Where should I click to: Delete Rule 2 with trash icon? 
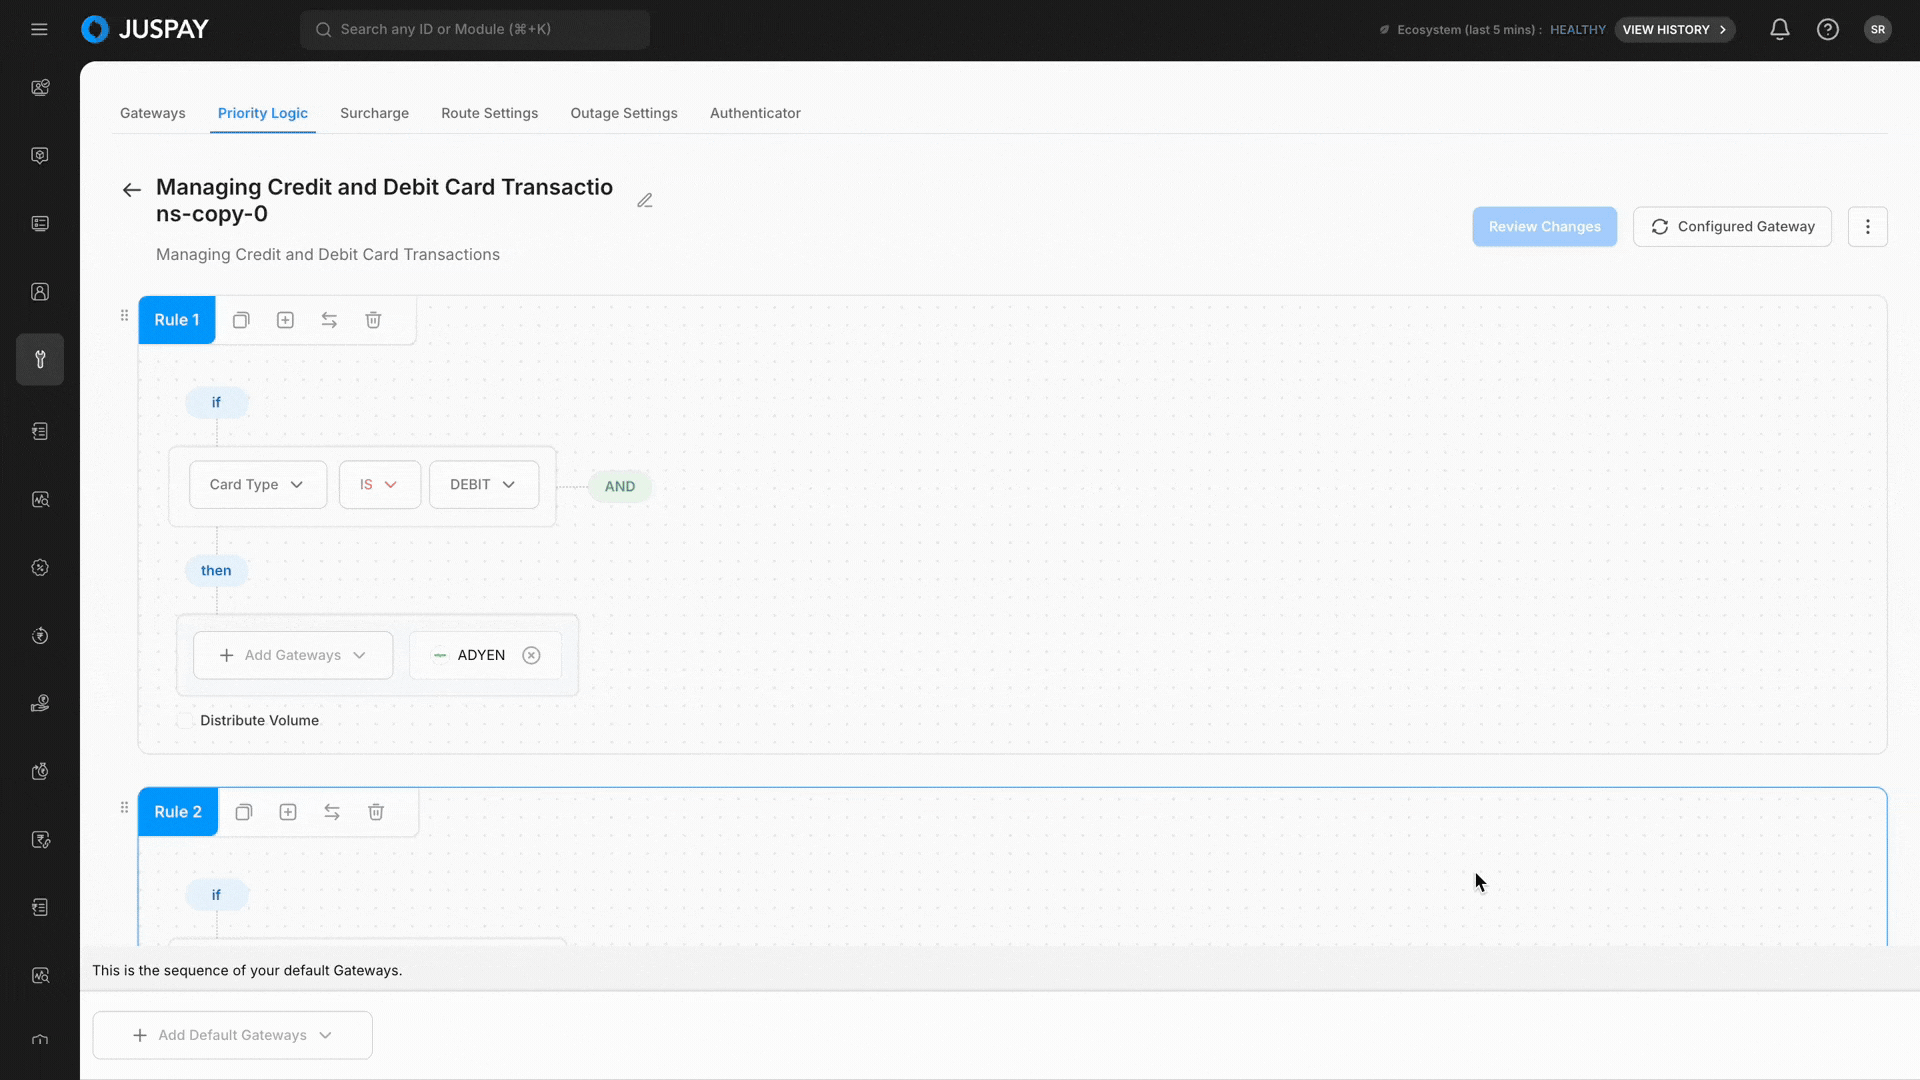point(376,812)
